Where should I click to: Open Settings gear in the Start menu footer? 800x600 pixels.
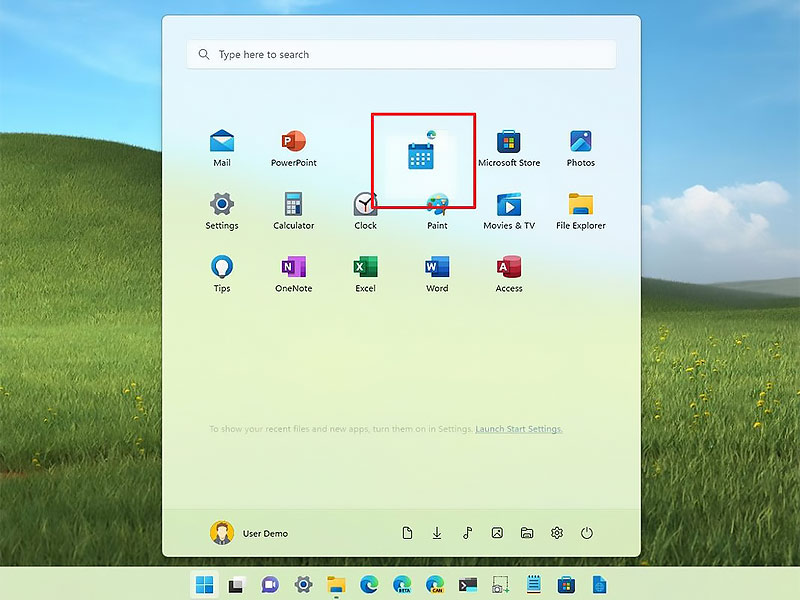point(557,533)
